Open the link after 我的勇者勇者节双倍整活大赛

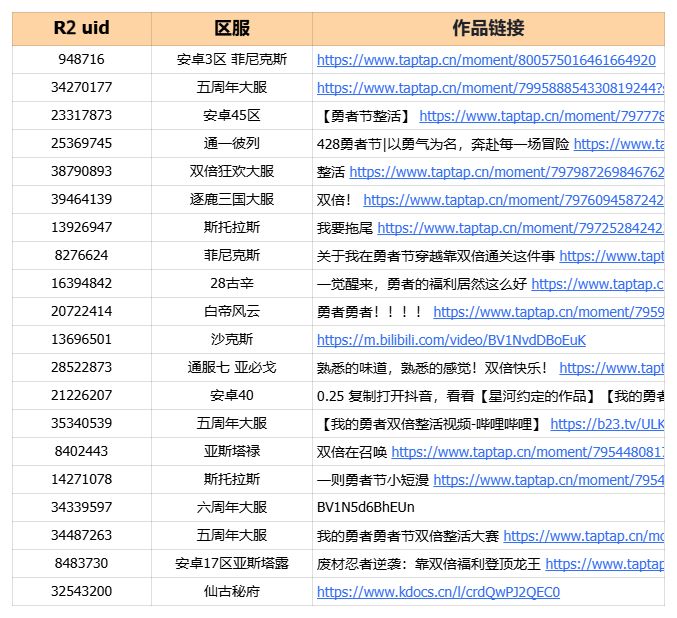coord(584,536)
